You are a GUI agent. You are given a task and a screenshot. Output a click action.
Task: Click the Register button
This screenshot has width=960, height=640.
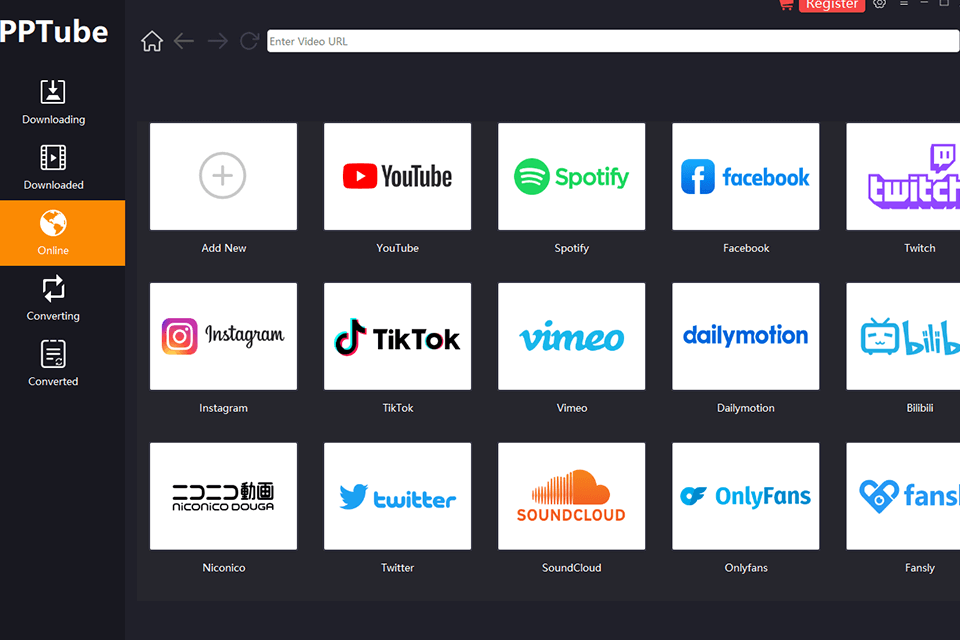[x=831, y=5]
